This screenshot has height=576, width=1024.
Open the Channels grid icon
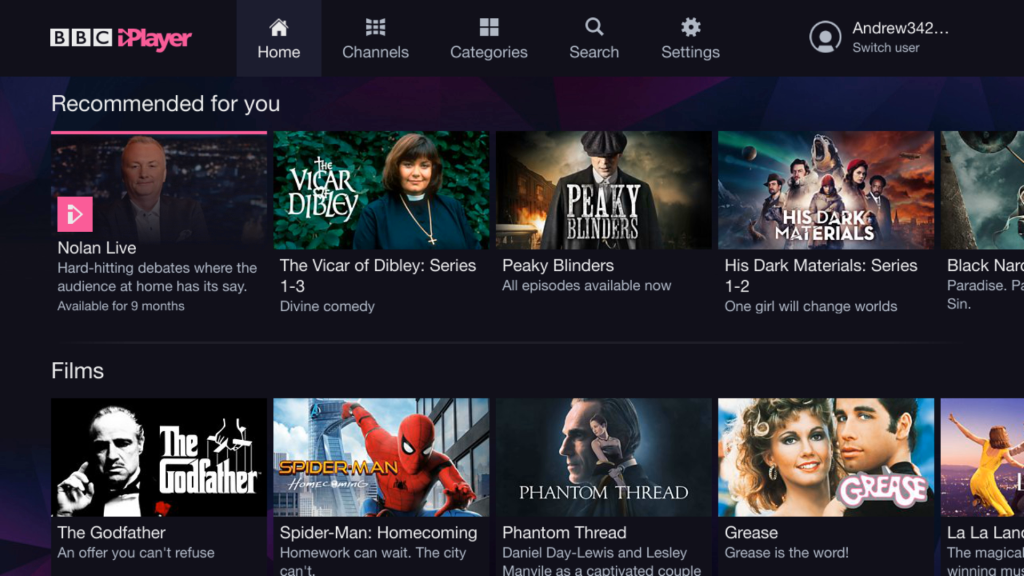[x=375, y=27]
